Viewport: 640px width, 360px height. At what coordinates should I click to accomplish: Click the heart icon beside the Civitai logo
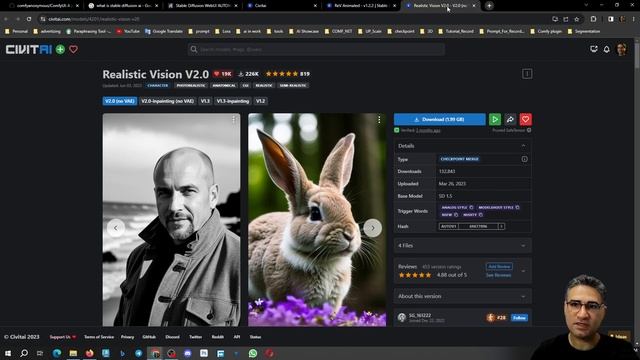pos(73,49)
